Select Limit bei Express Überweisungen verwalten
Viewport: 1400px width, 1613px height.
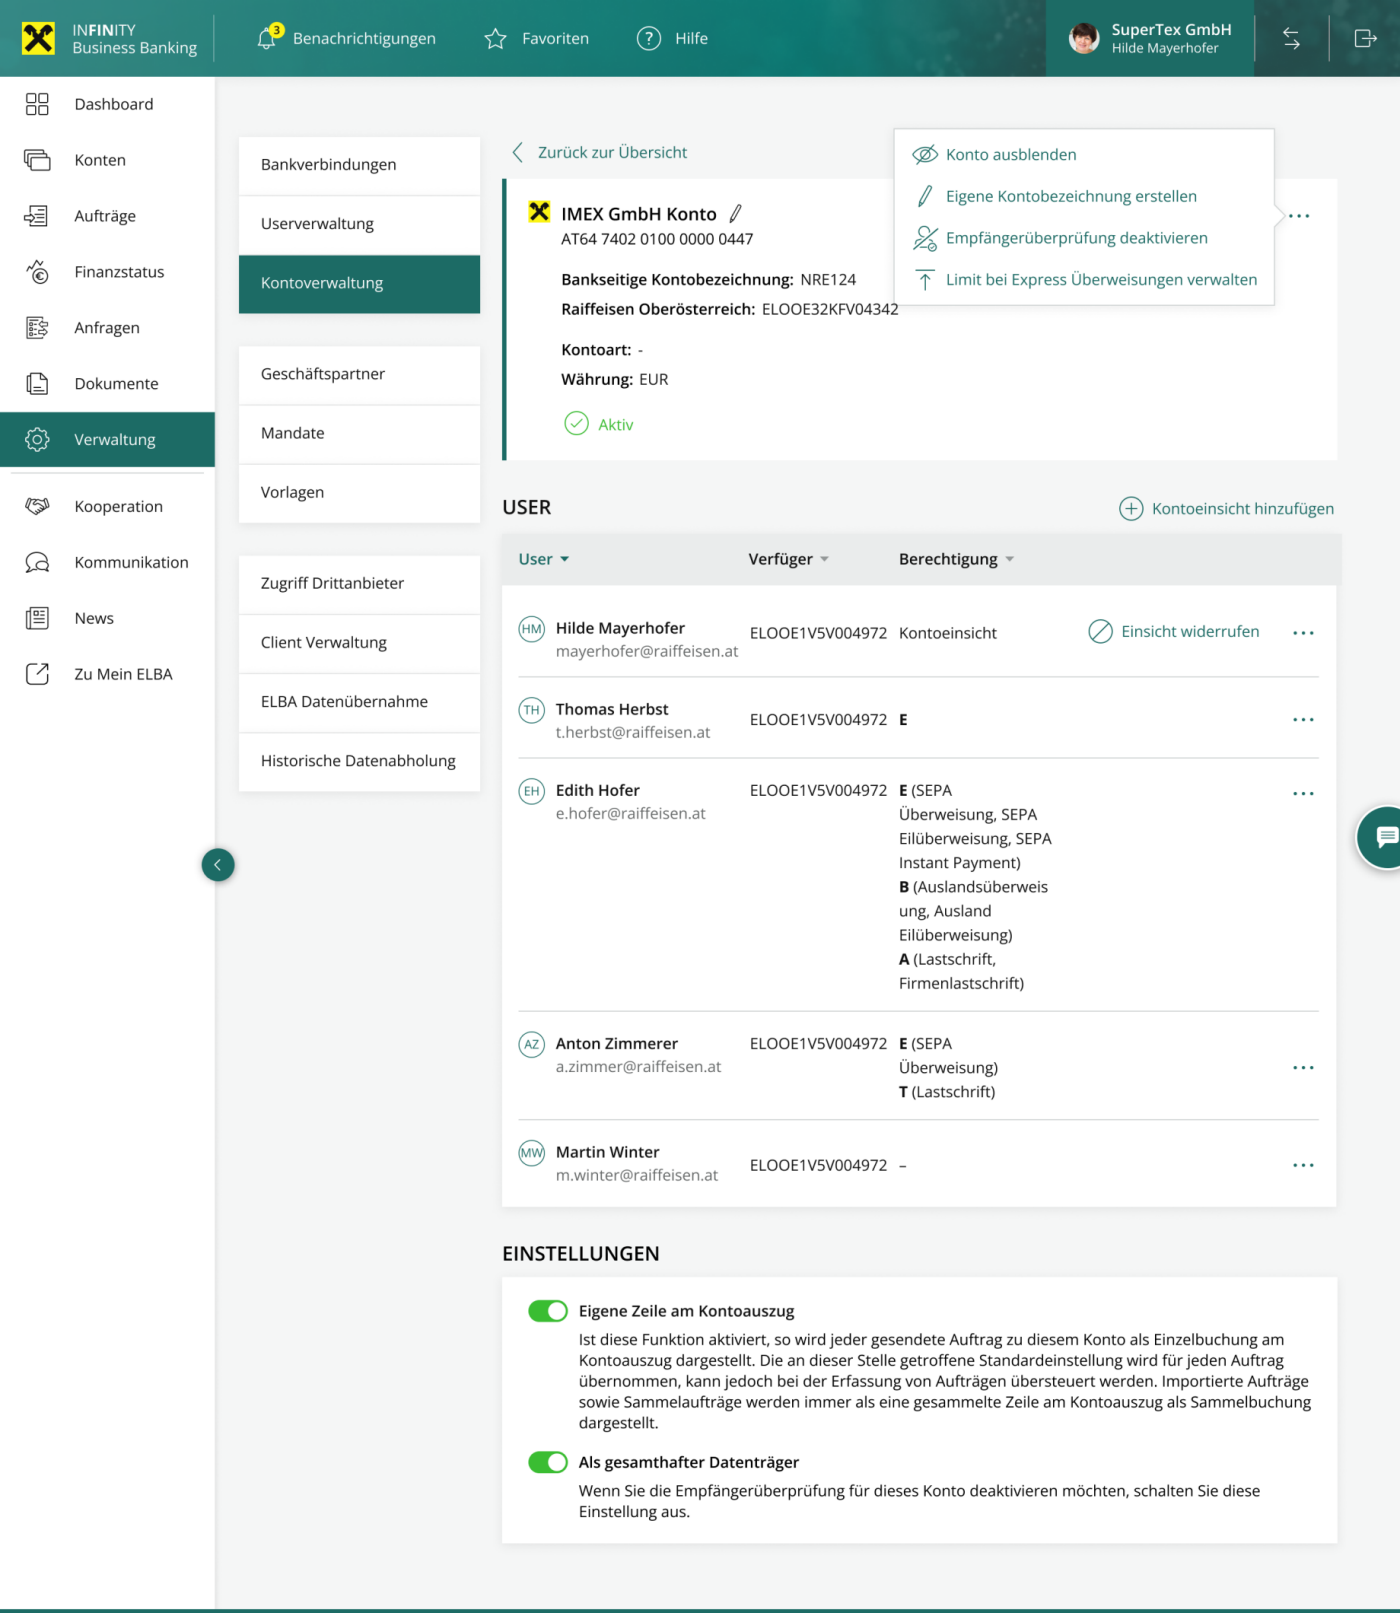click(x=1100, y=280)
